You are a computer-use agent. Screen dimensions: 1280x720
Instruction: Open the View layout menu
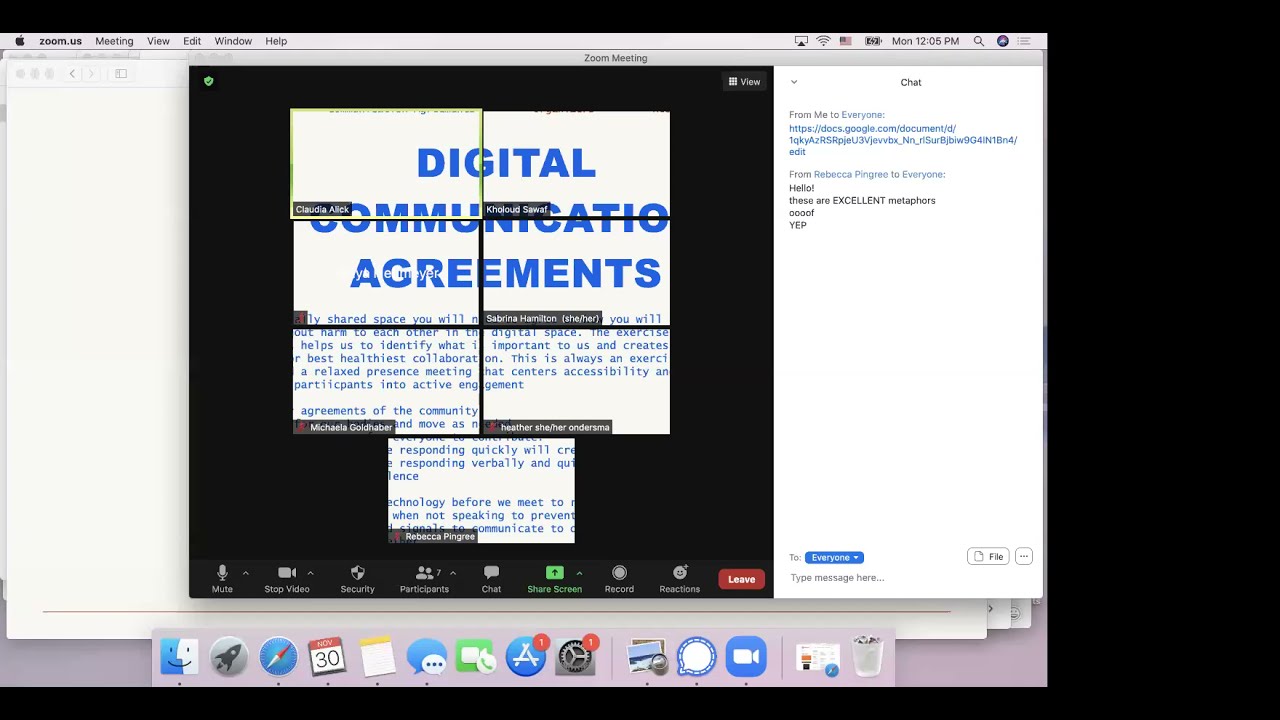pos(744,82)
